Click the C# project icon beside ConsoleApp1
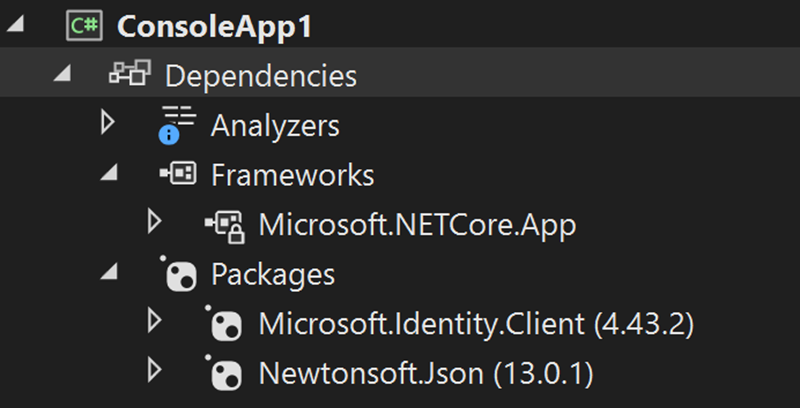The image size is (800, 408). (84, 26)
